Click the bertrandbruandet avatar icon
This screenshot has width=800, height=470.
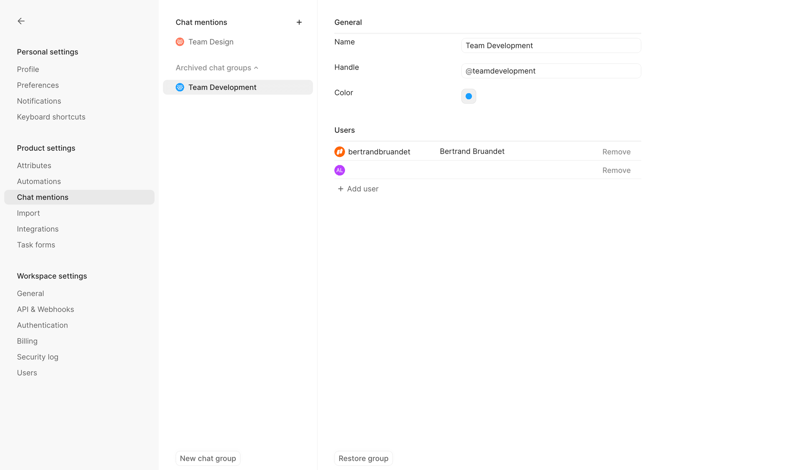[339, 152]
